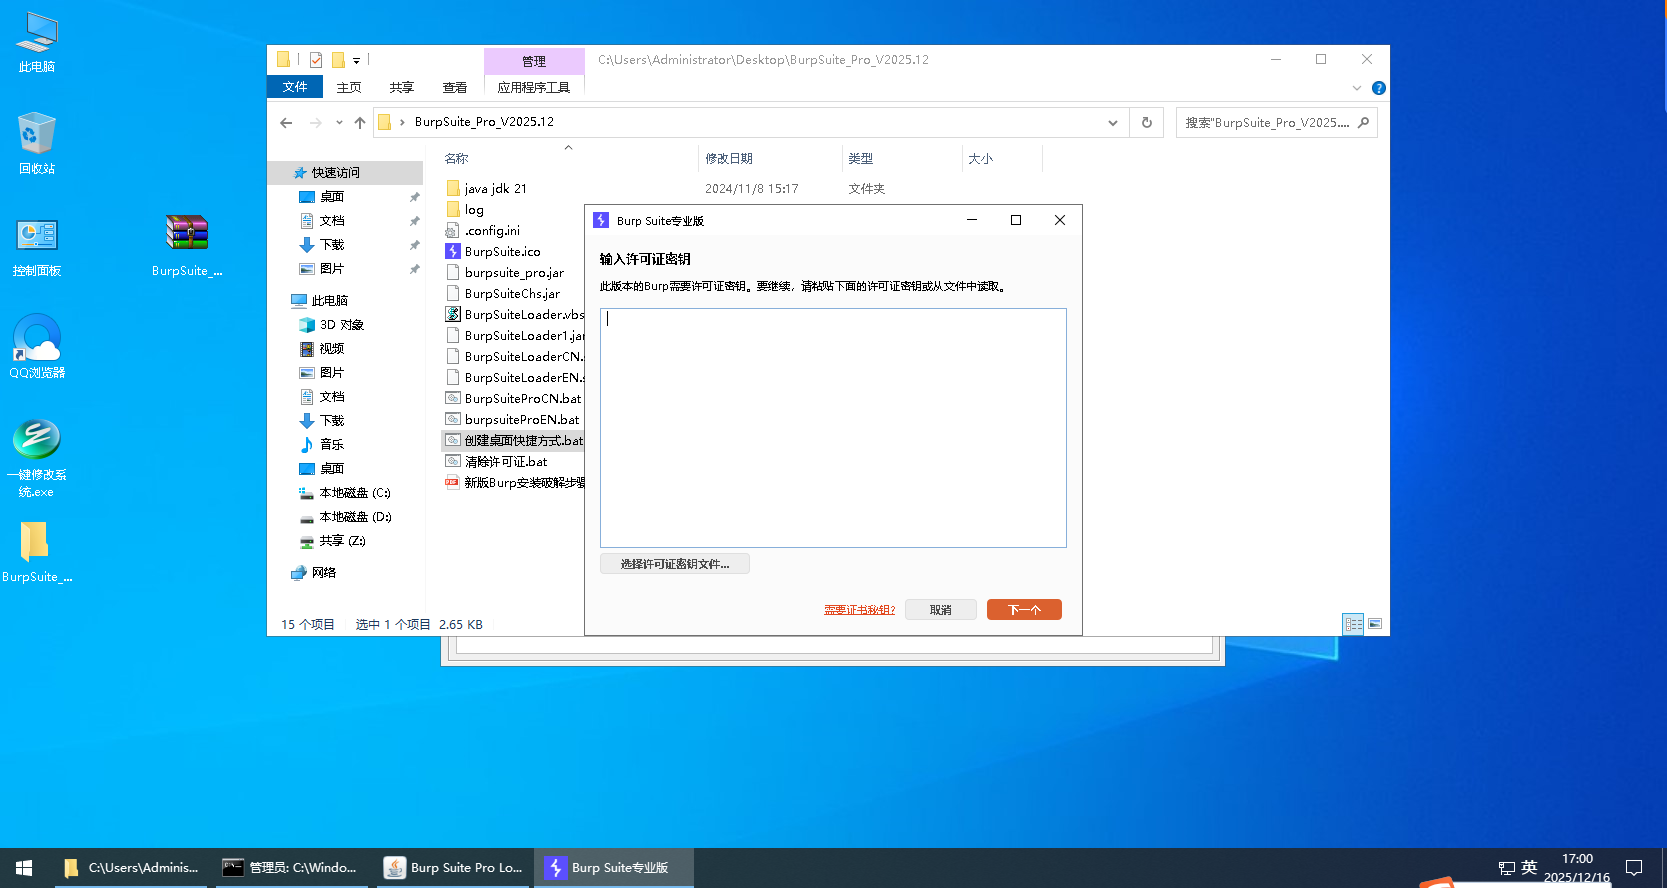The image size is (1667, 888).
Task: Open recent locations dropdown arrow
Action: point(339,123)
